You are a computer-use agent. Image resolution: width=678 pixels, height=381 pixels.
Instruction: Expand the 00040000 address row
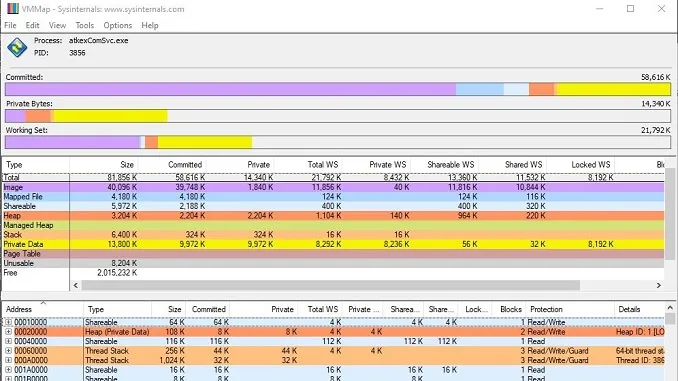(x=8, y=341)
